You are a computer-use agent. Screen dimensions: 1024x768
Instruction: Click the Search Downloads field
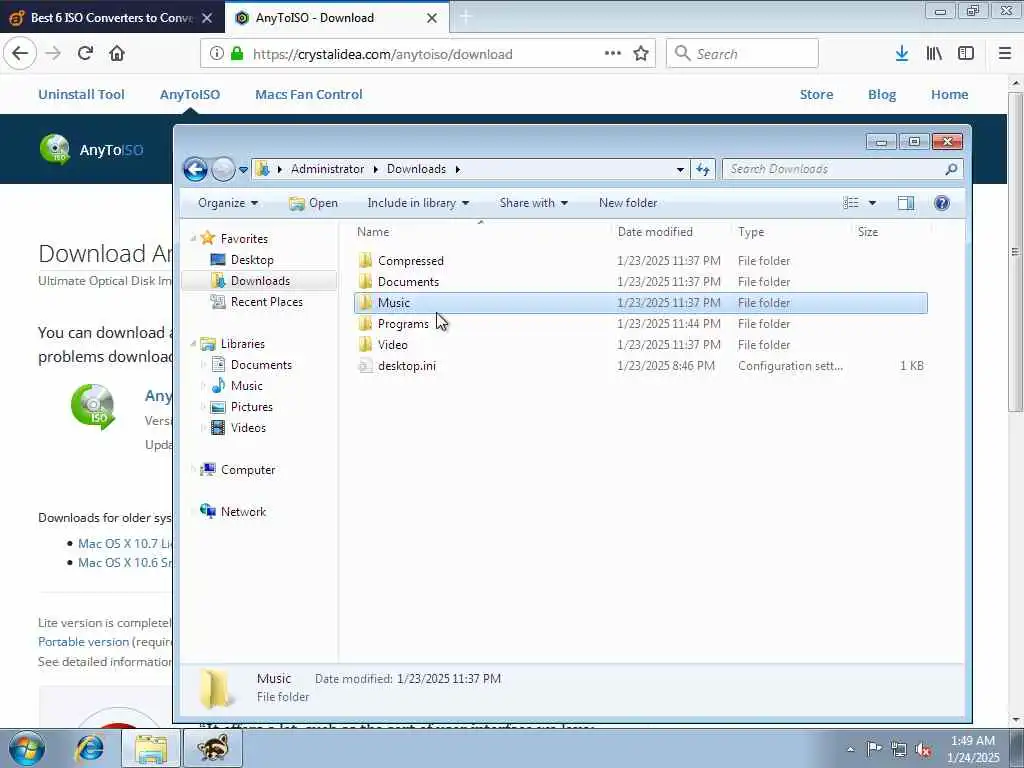pos(842,169)
